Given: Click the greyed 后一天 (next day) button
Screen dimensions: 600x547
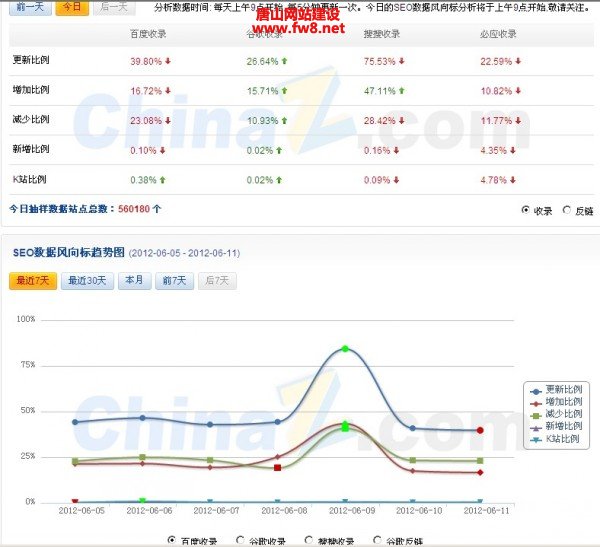Looking at the screenshot, I should (x=114, y=8).
